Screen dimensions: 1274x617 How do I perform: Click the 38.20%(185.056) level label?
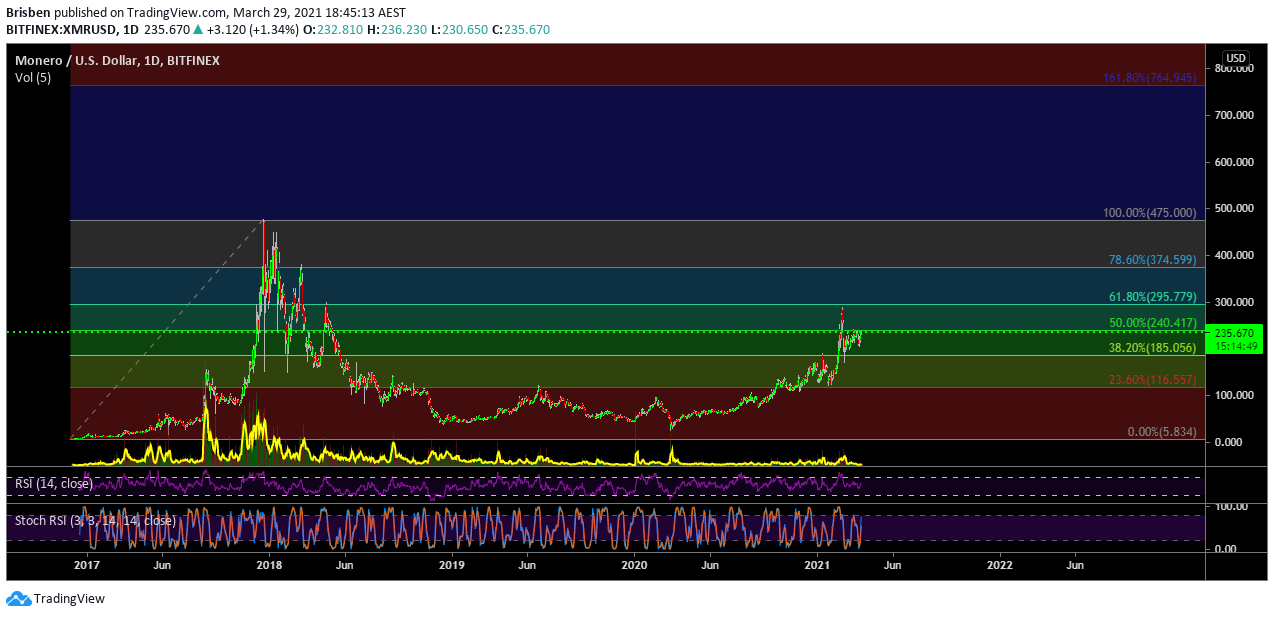(1152, 348)
